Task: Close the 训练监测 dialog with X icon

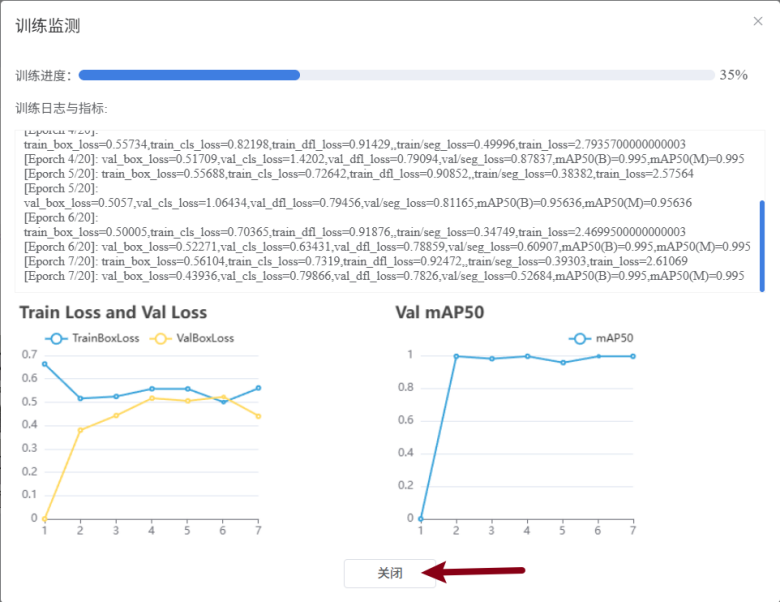Action: point(757,21)
